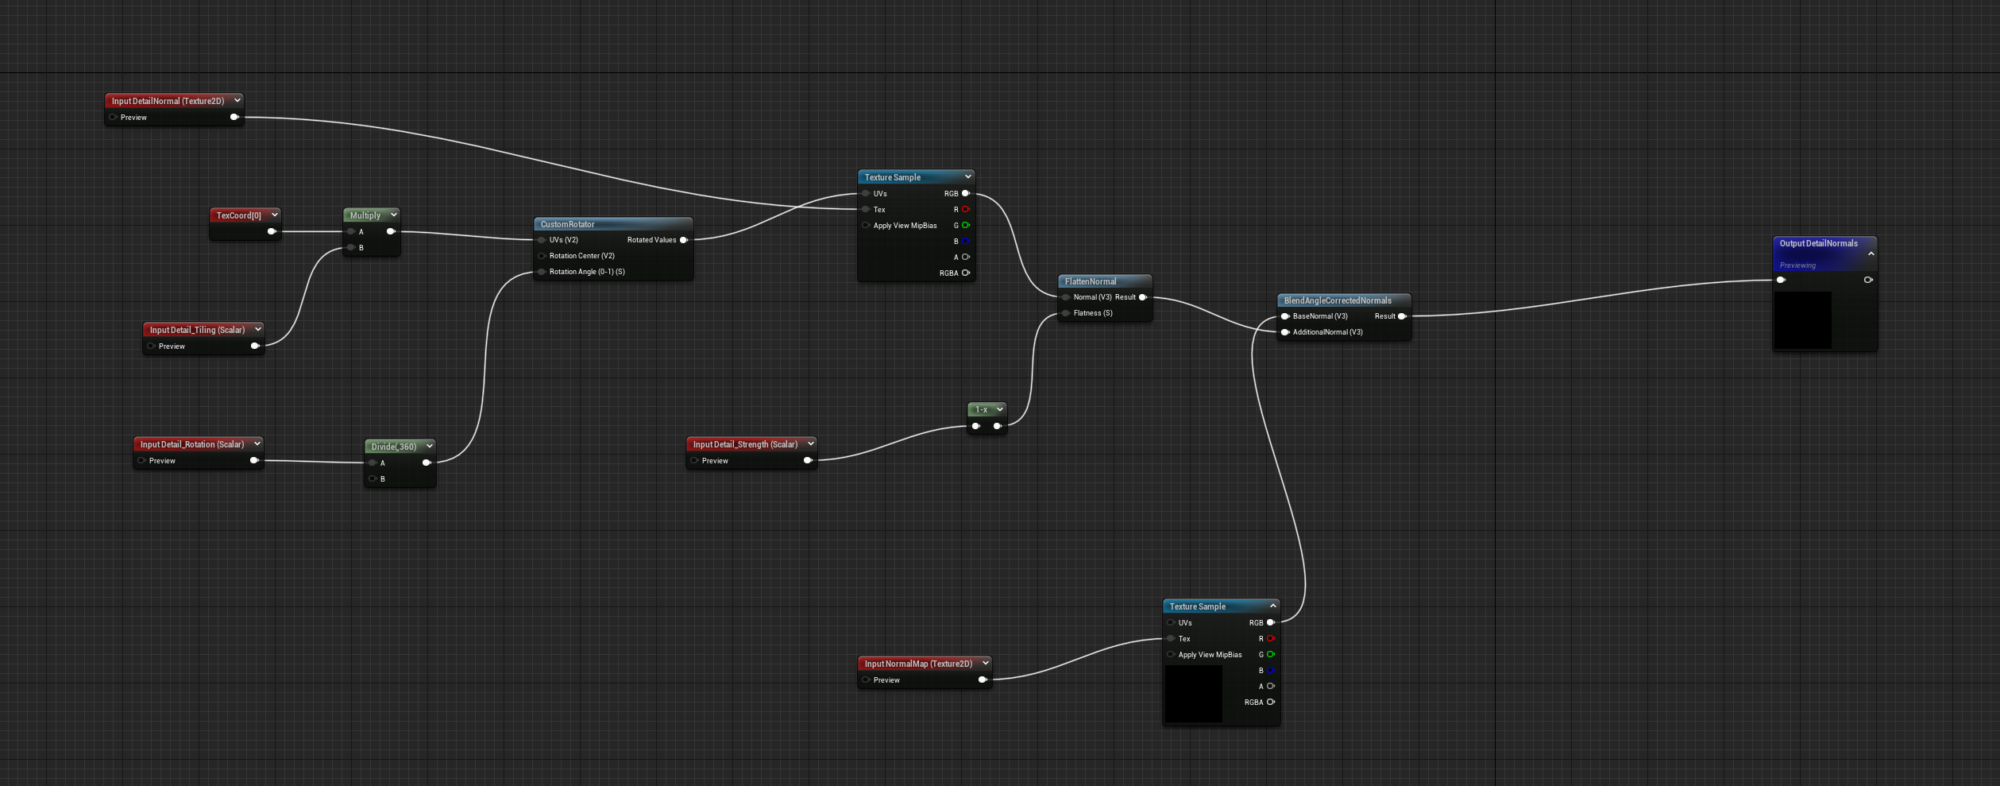Click the Divide(,360) node's B input pin
Image resolution: width=2000 pixels, height=786 pixels.
tap(372, 478)
